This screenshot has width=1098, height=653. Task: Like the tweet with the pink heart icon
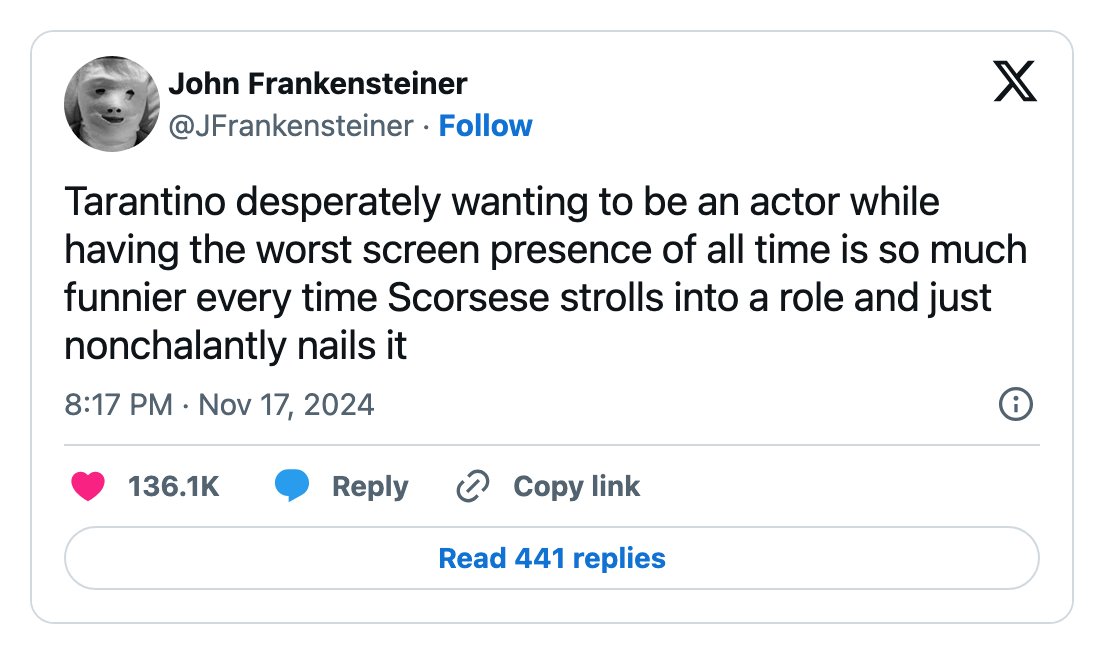[x=88, y=486]
